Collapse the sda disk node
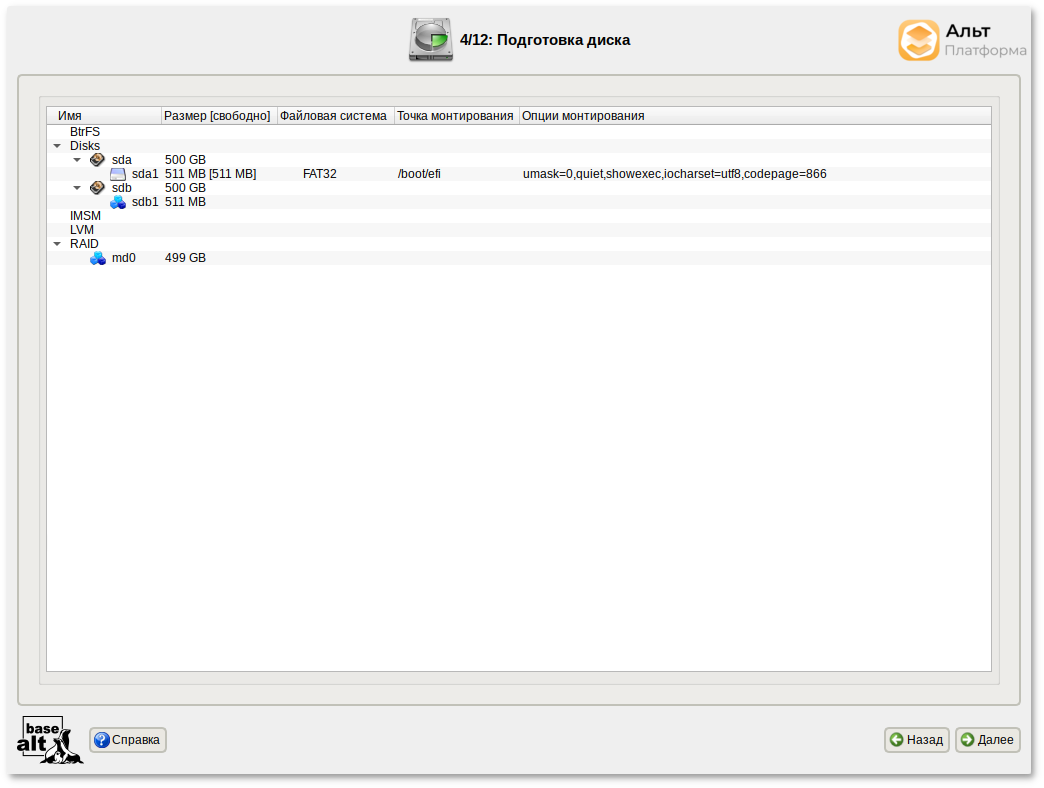Screen dimensions: 1044x788 (77, 160)
